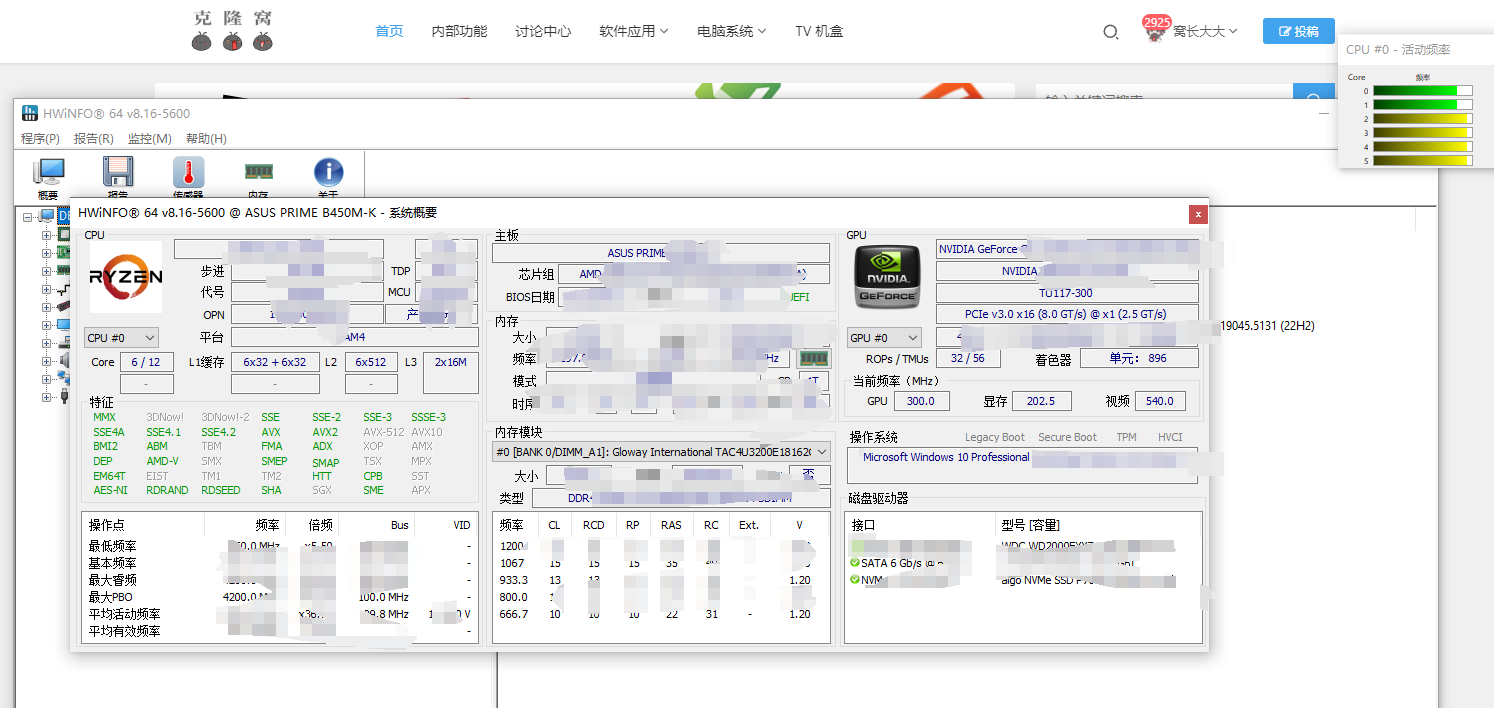Click the HVCI indicator label
The width and height of the screenshot is (1494, 708).
click(1170, 437)
